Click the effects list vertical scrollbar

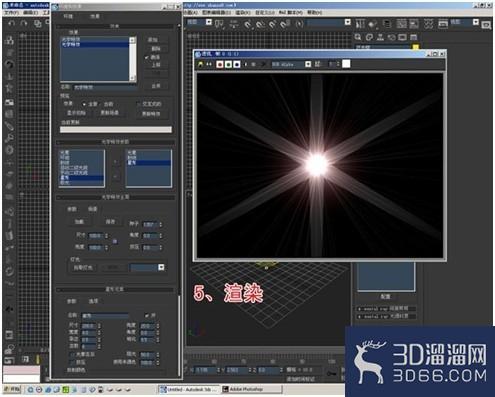click(133, 59)
